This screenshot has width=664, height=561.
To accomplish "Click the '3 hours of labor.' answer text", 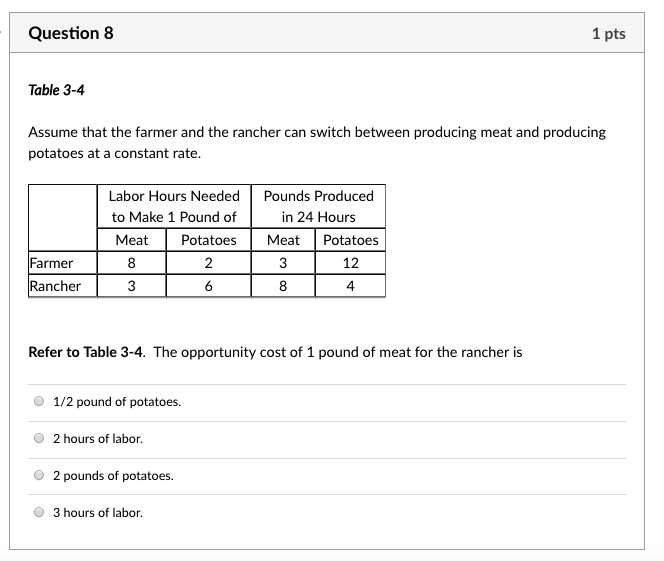I will click(x=98, y=512).
